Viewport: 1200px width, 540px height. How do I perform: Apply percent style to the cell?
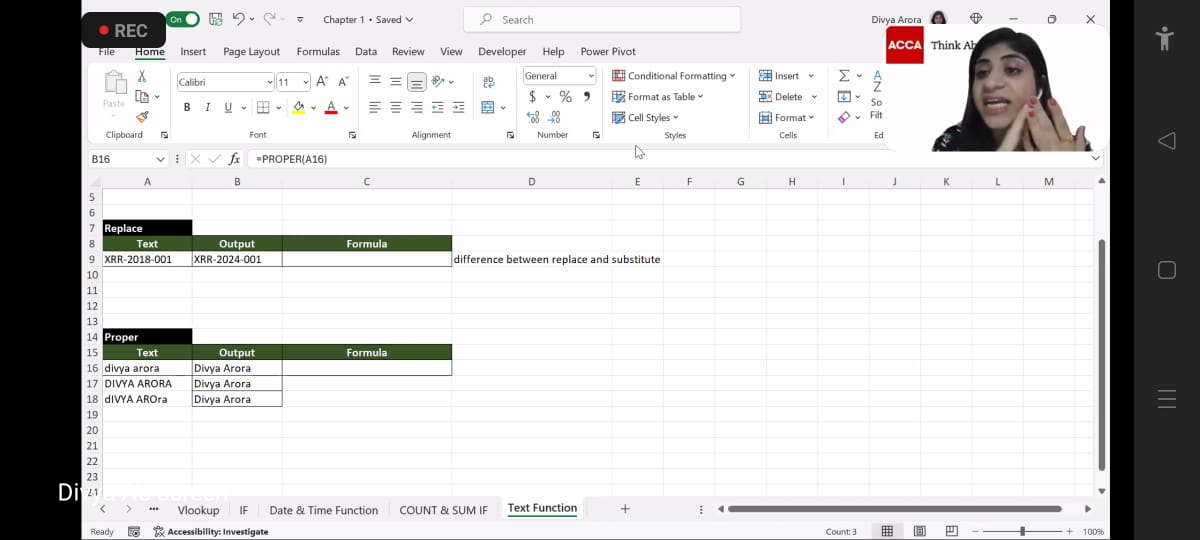565,97
